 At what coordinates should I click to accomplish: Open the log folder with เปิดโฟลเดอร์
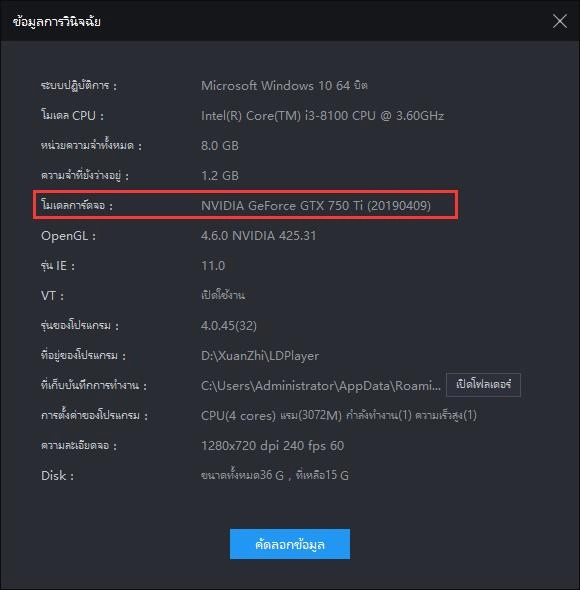pyautogui.click(x=483, y=385)
